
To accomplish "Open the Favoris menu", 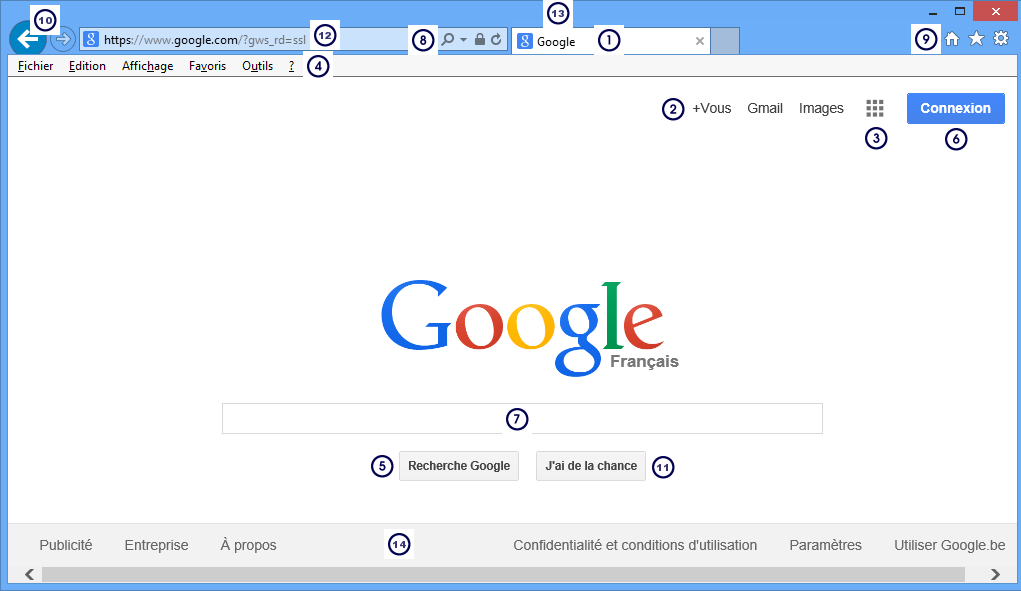I will pyautogui.click(x=208, y=66).
